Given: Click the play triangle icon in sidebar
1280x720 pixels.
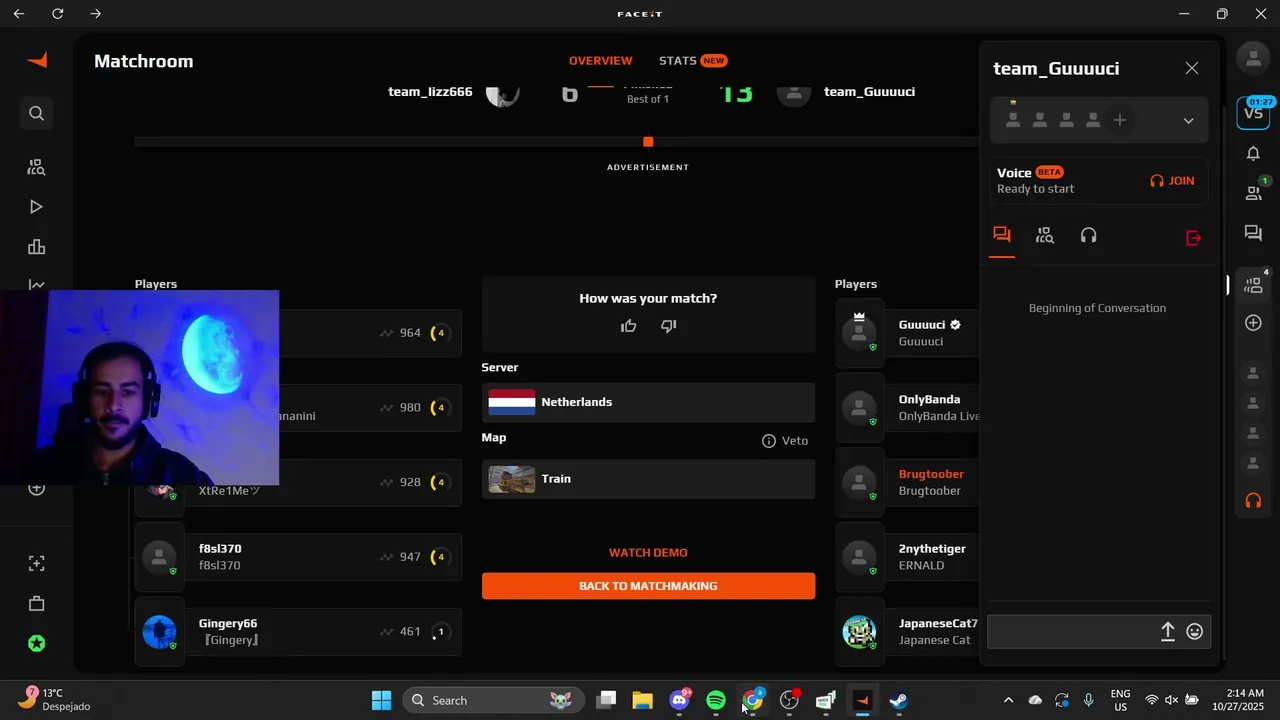Looking at the screenshot, I should point(36,207).
